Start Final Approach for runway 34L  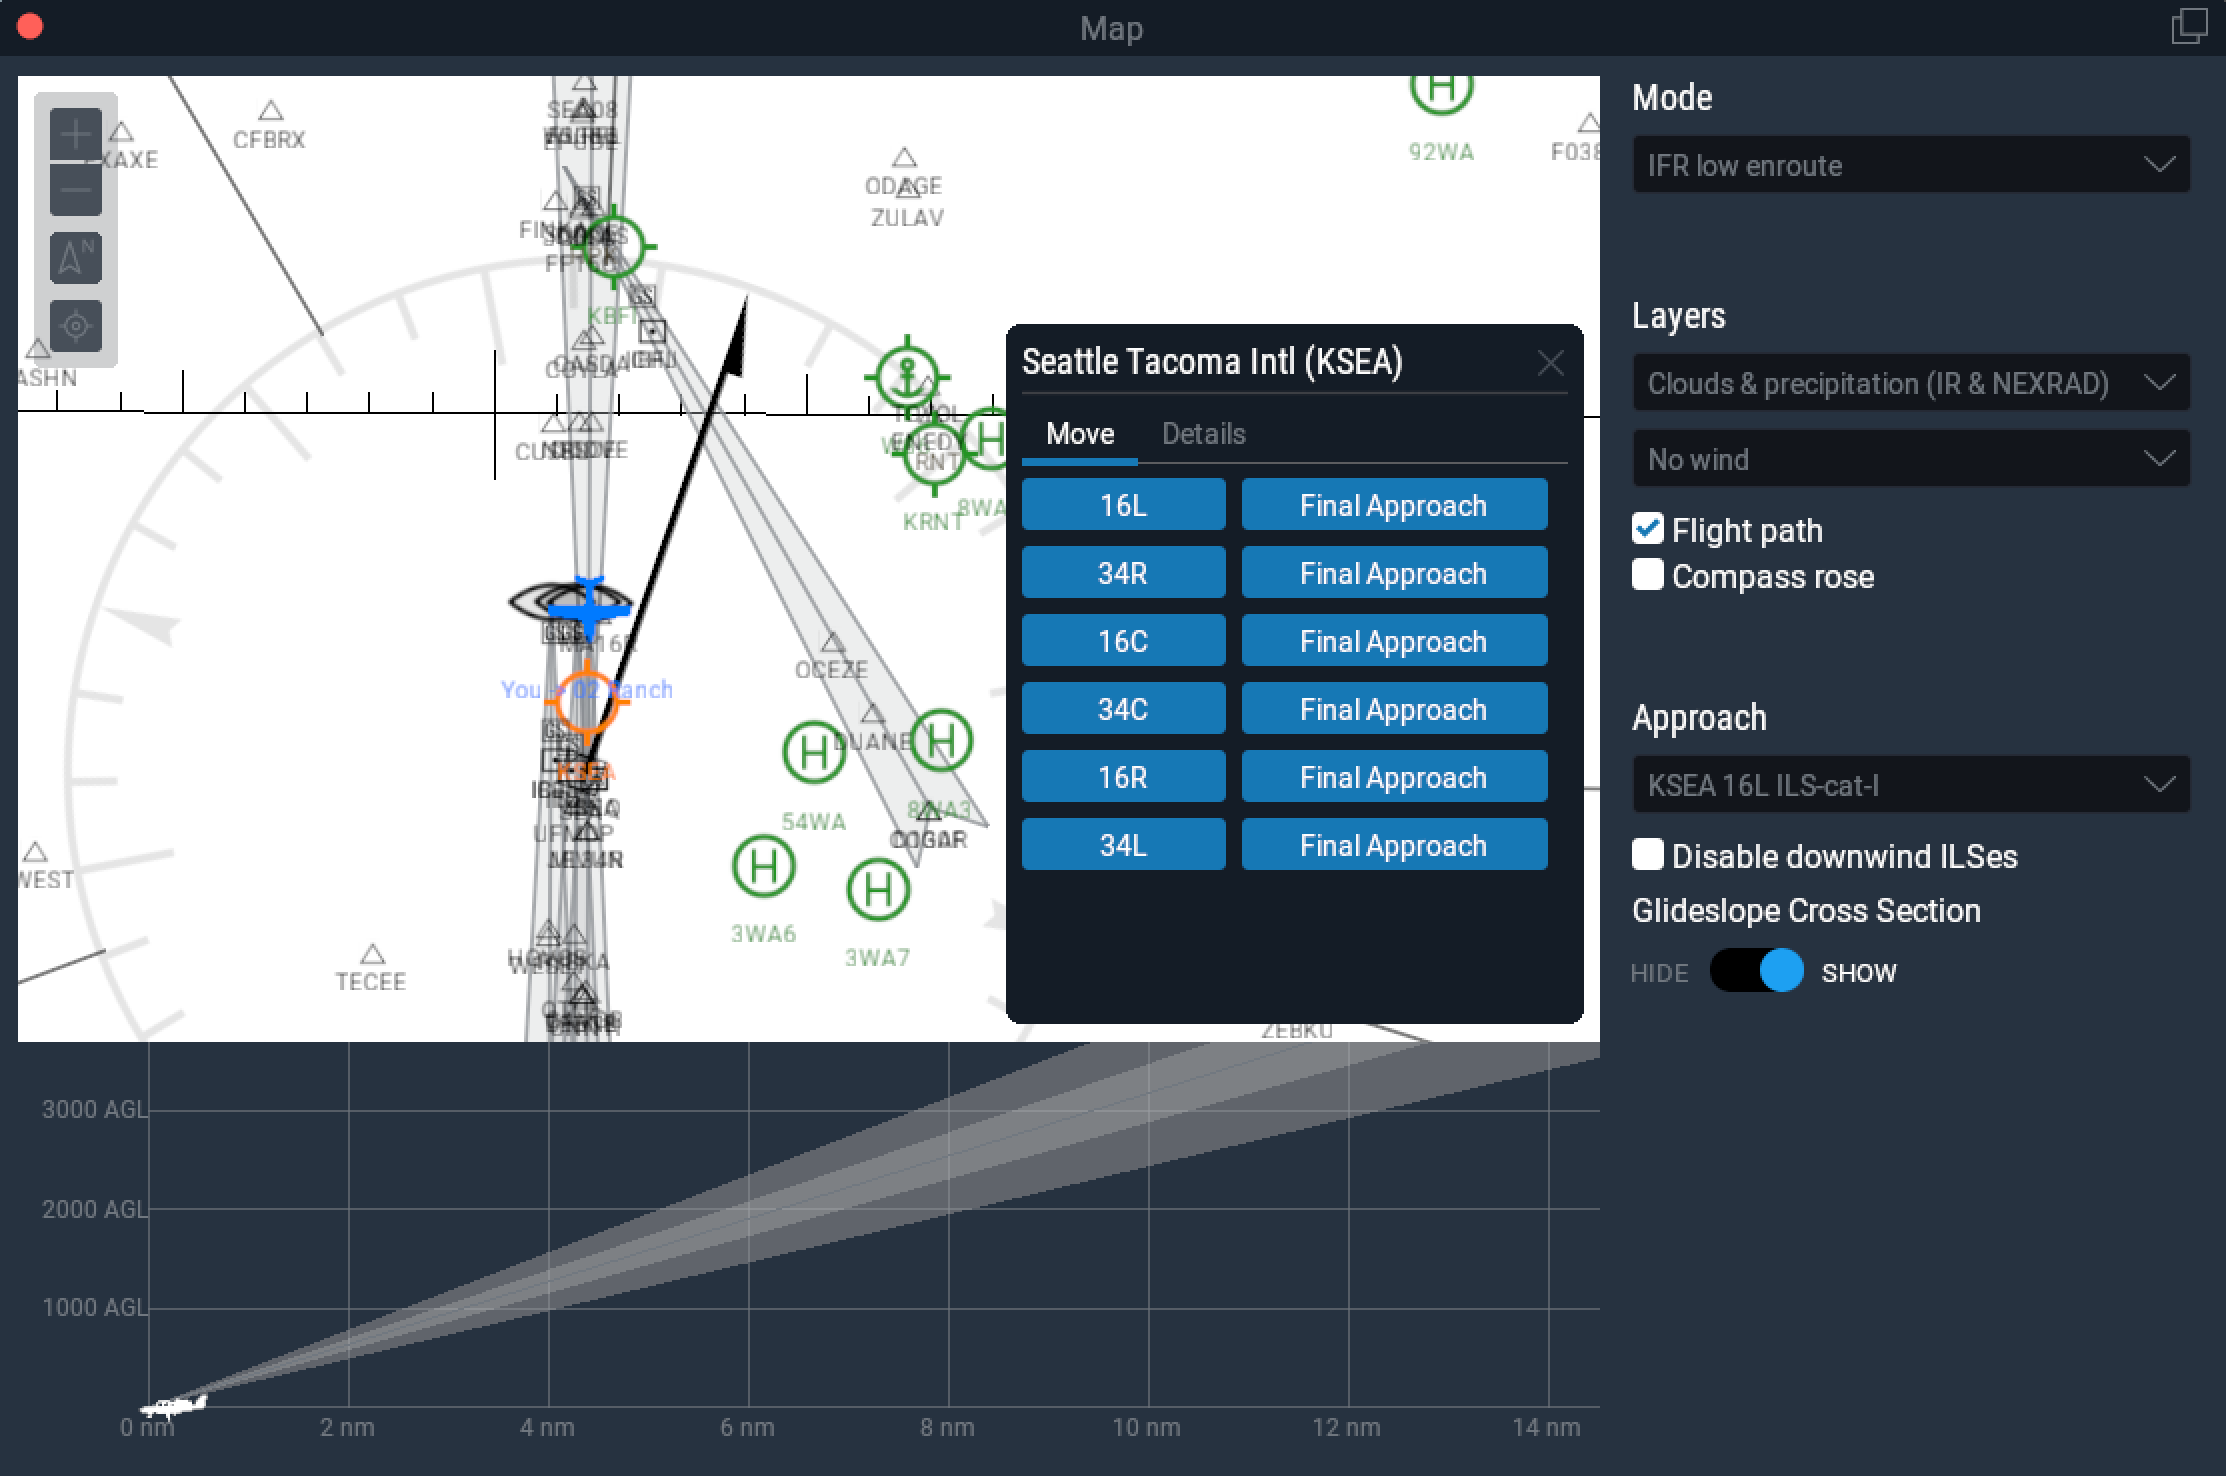[1394, 845]
